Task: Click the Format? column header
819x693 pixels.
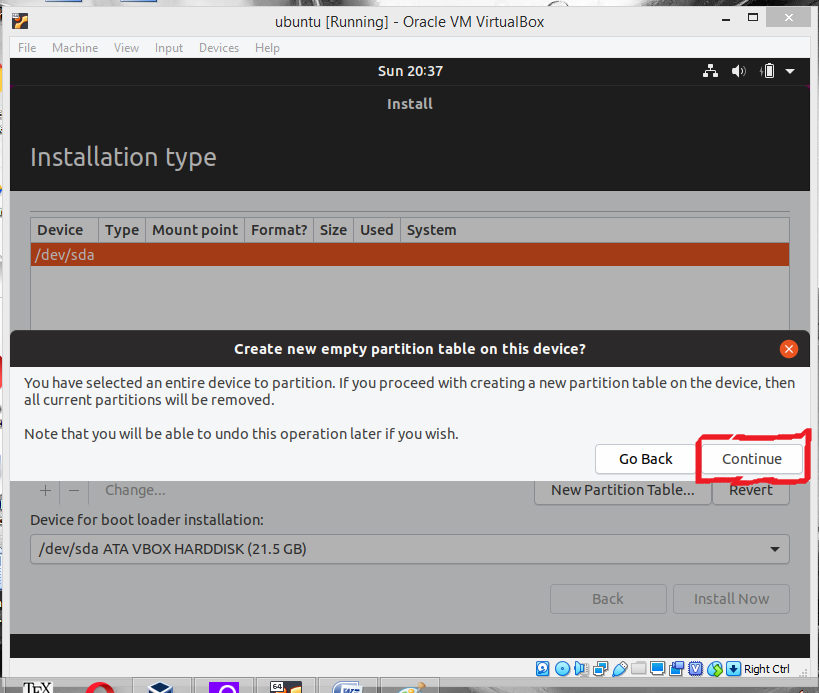Action: pyautogui.click(x=279, y=230)
